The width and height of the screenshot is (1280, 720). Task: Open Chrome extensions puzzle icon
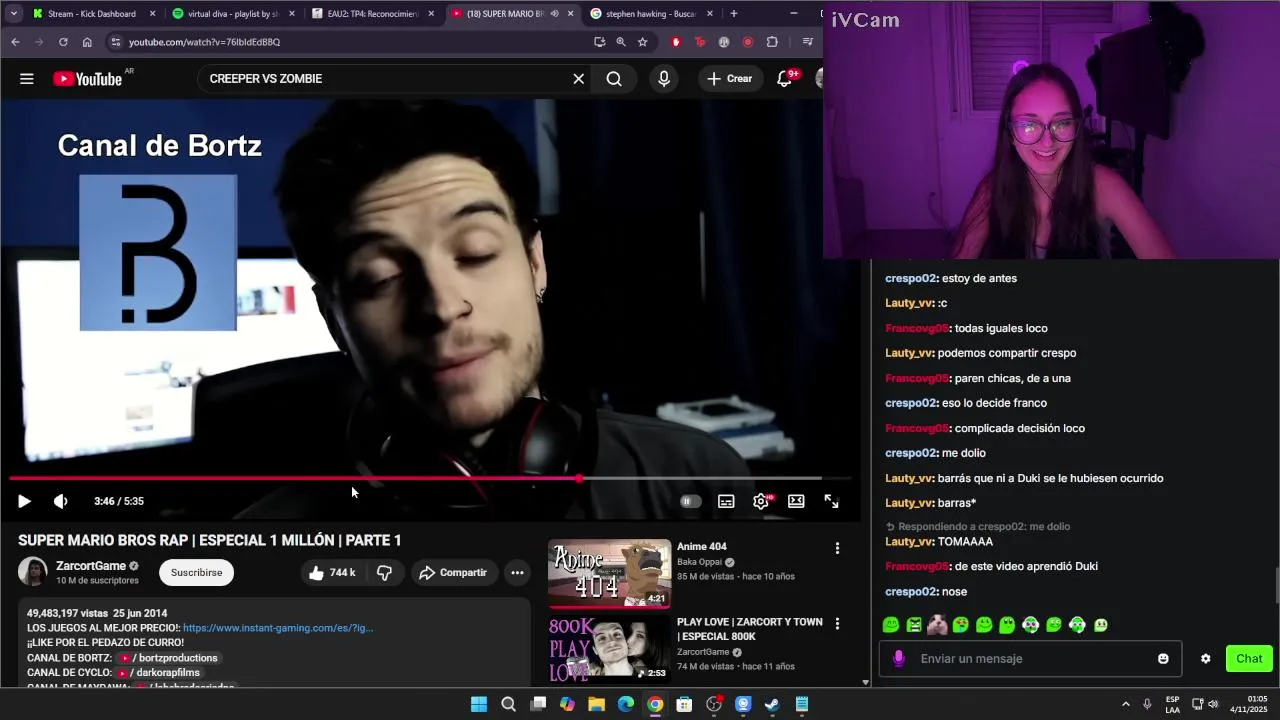(x=772, y=42)
